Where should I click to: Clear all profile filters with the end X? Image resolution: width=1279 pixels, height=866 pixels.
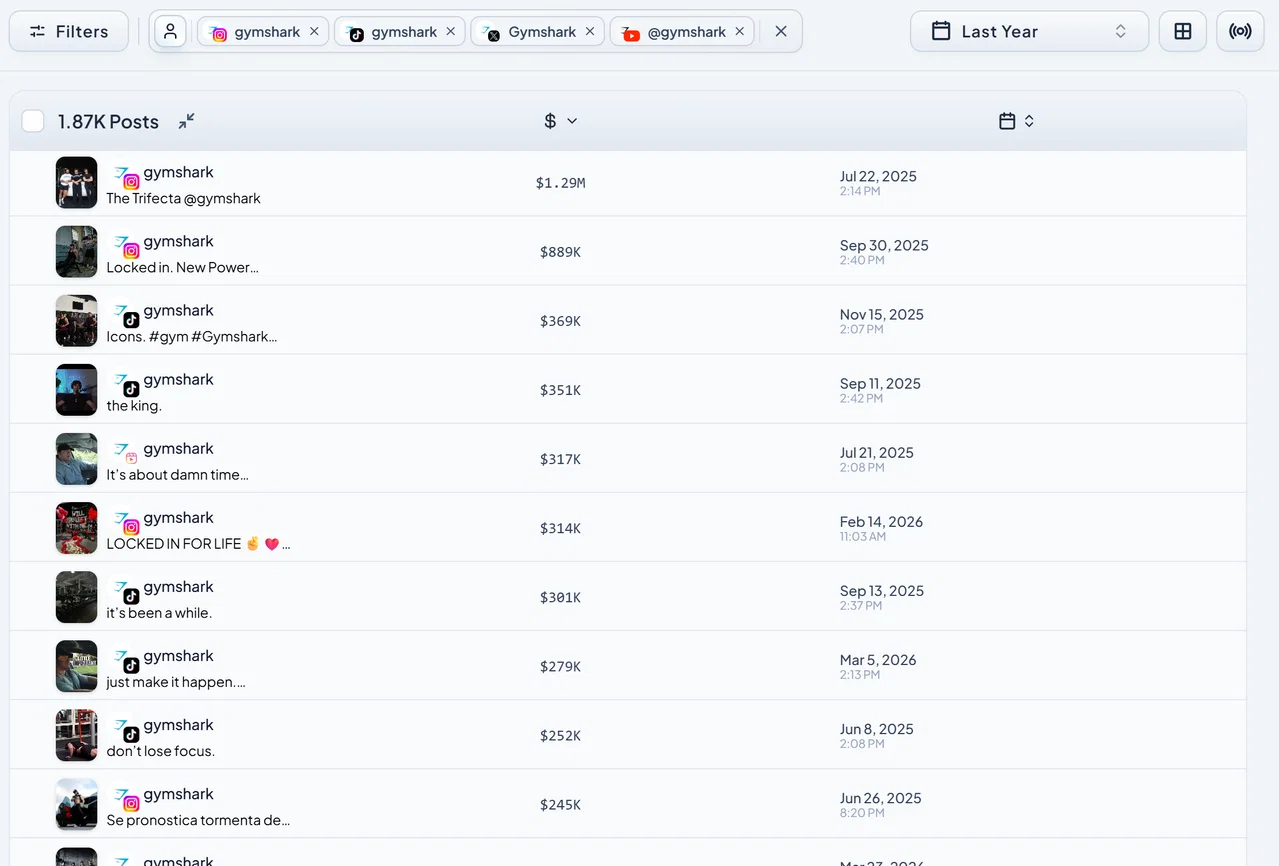click(781, 32)
